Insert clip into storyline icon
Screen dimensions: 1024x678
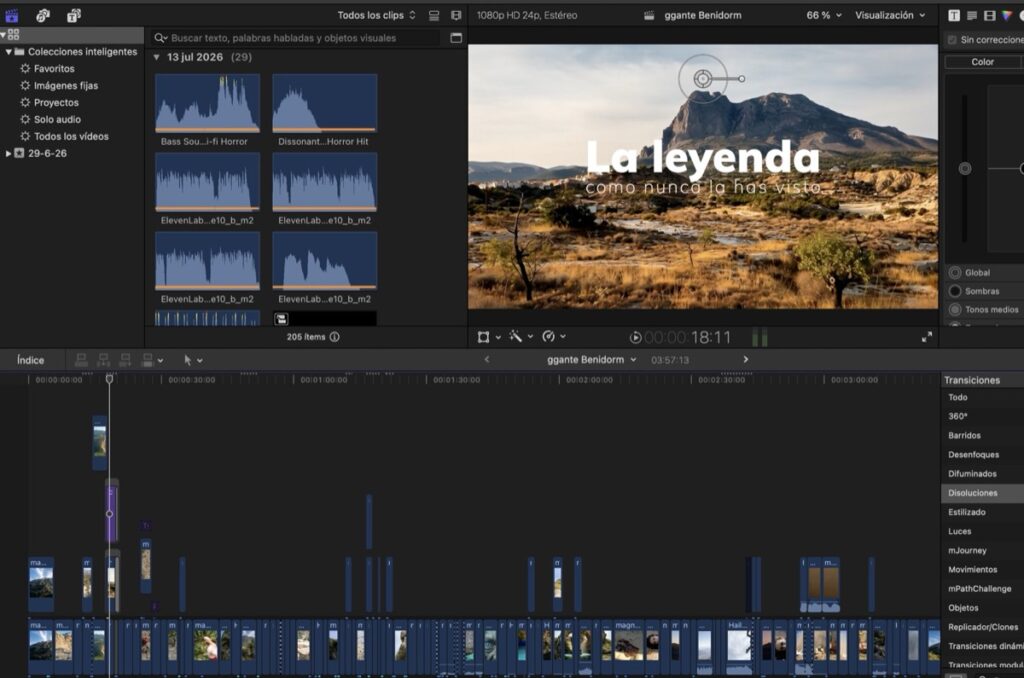point(103,360)
